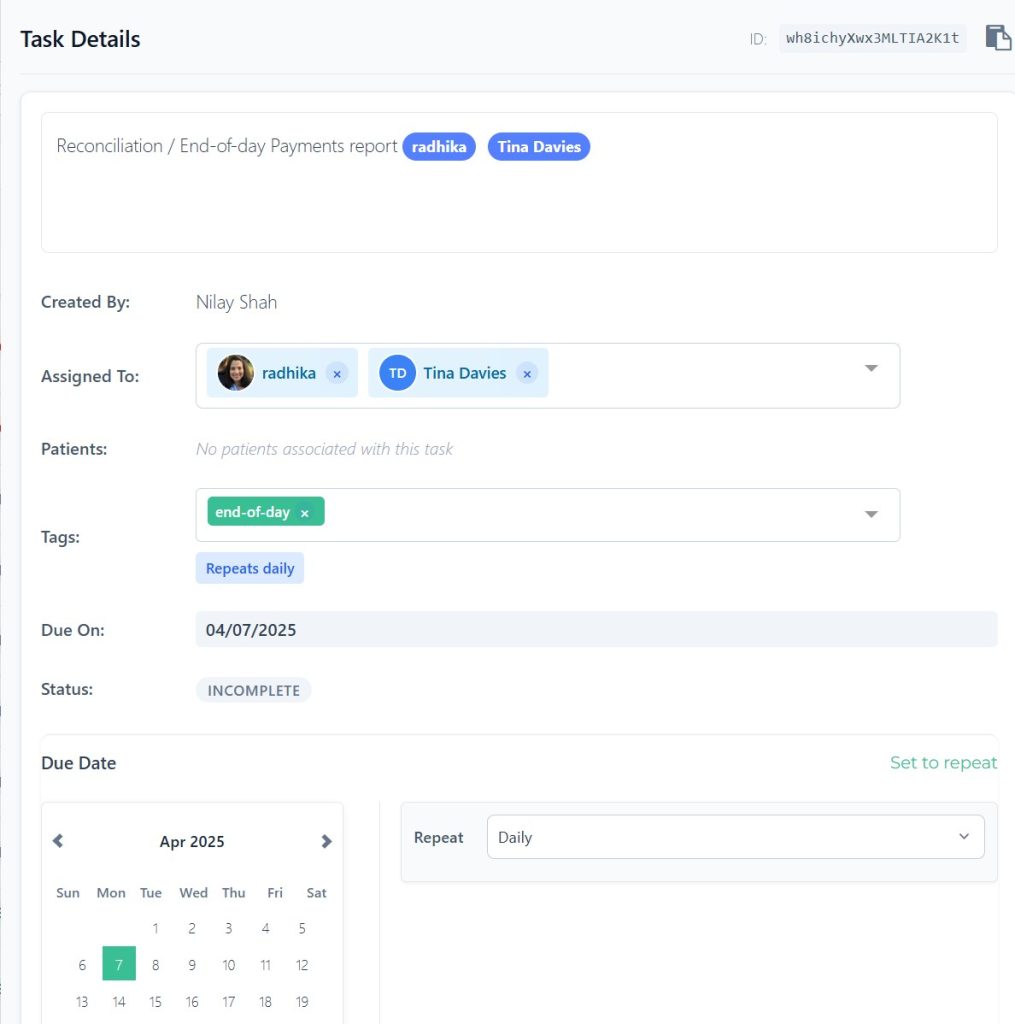Click the INCOMPLETE status badge

253,689
